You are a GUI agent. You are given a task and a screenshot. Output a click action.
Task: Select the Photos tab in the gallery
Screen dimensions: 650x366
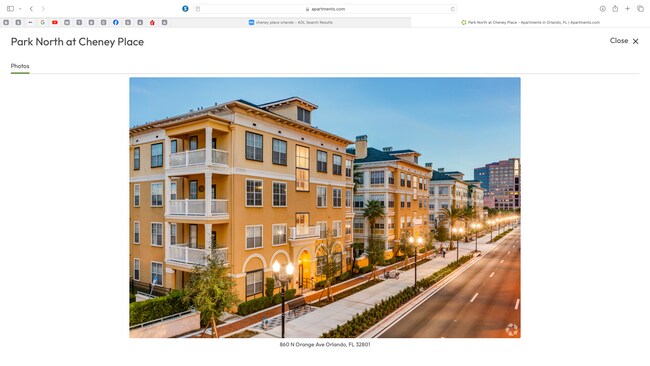tap(20, 66)
